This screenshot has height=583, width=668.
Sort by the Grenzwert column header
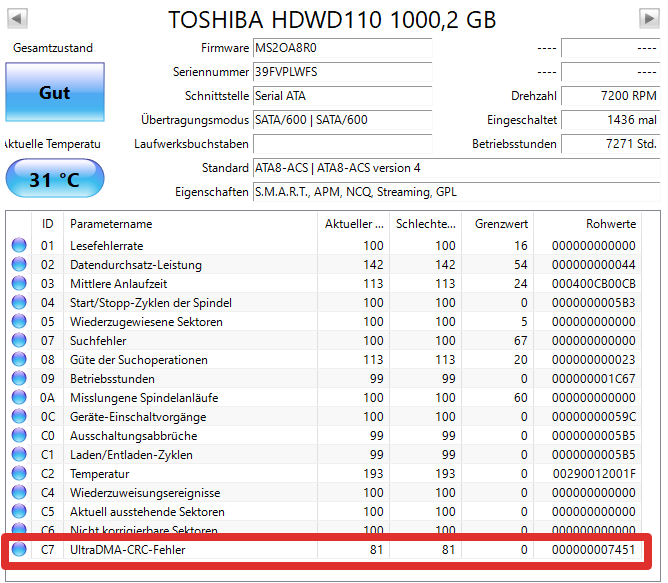[498, 224]
